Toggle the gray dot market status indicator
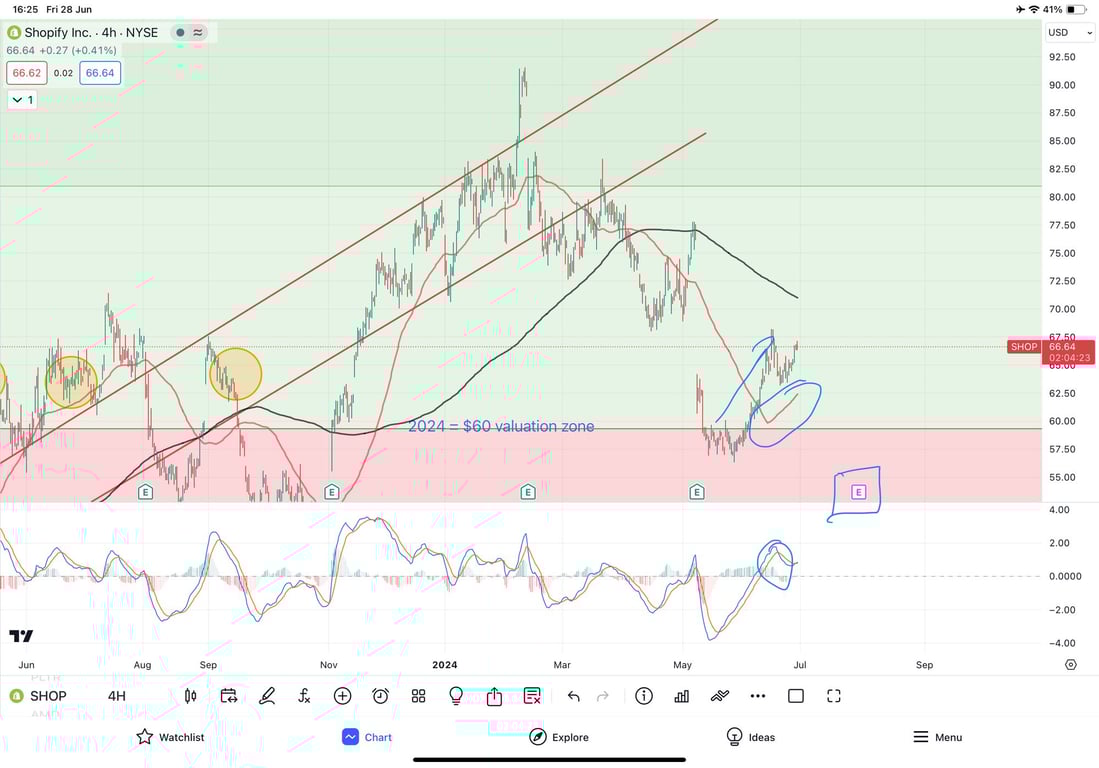 [180, 32]
